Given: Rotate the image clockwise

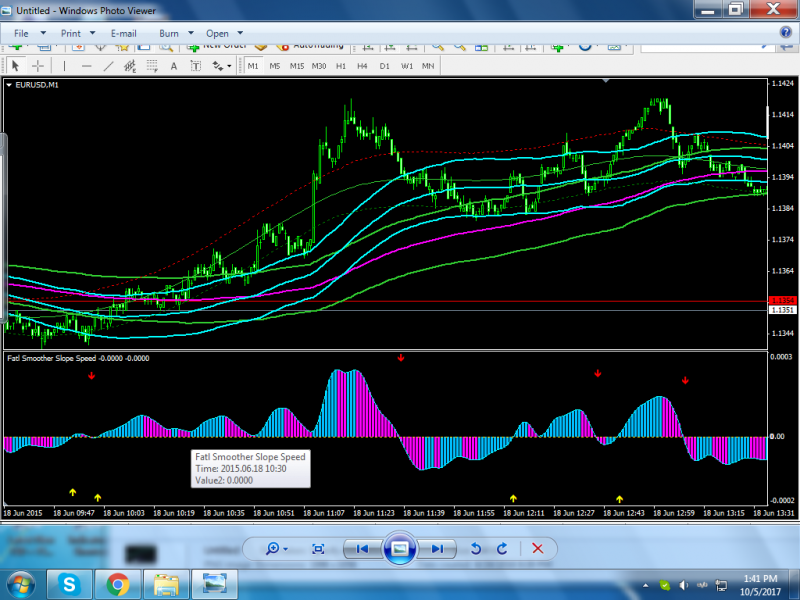Looking at the screenshot, I should click(502, 548).
